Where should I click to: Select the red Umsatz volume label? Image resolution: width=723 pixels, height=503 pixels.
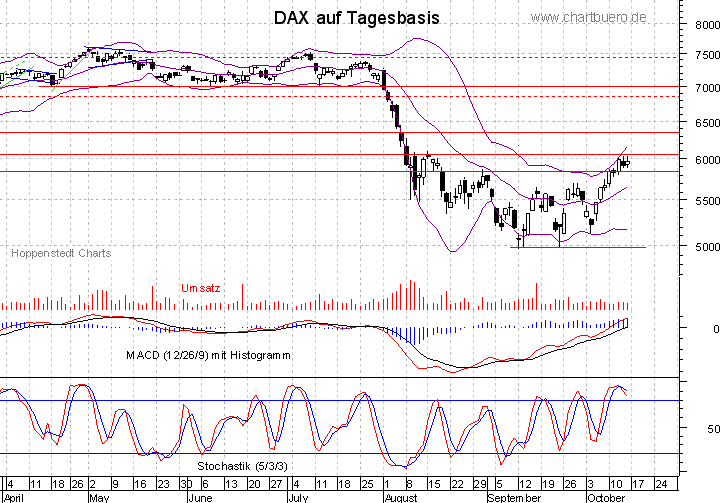[201, 289]
